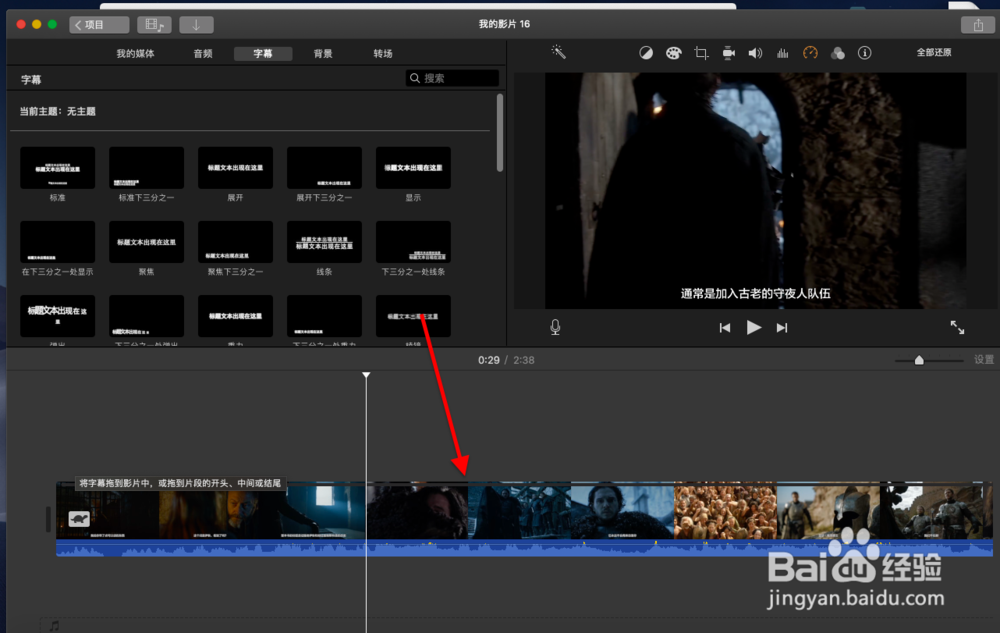Go back to 项目 list
Viewport: 1000px width, 633px height.
99,25
